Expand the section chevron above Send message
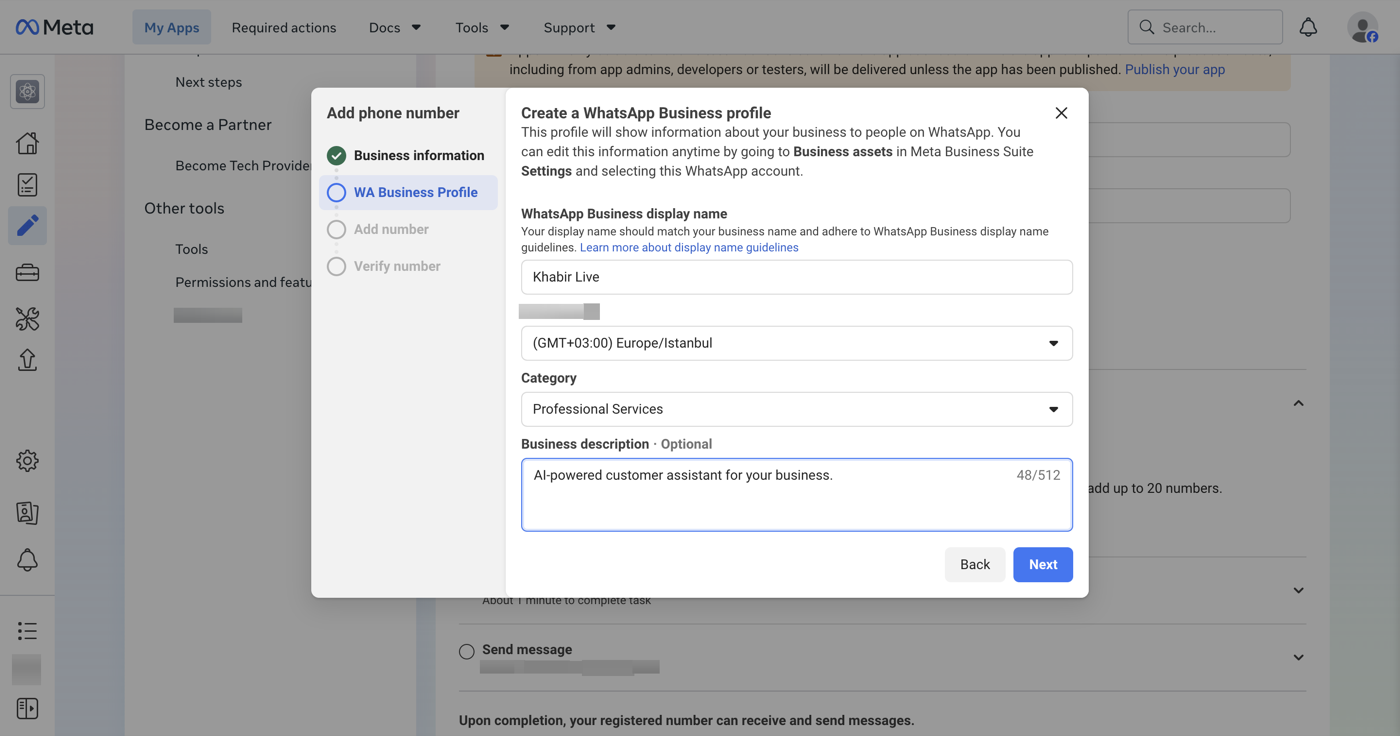 [1298, 590]
